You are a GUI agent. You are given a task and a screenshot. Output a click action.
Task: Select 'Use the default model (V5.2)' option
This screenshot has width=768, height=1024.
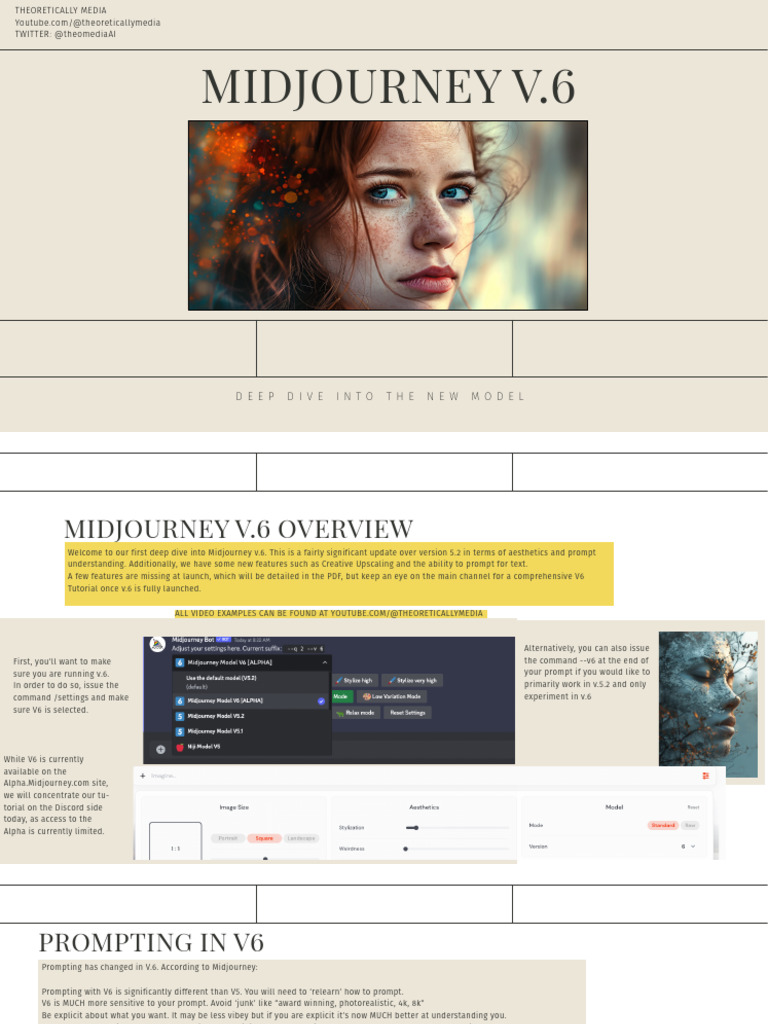251,682
